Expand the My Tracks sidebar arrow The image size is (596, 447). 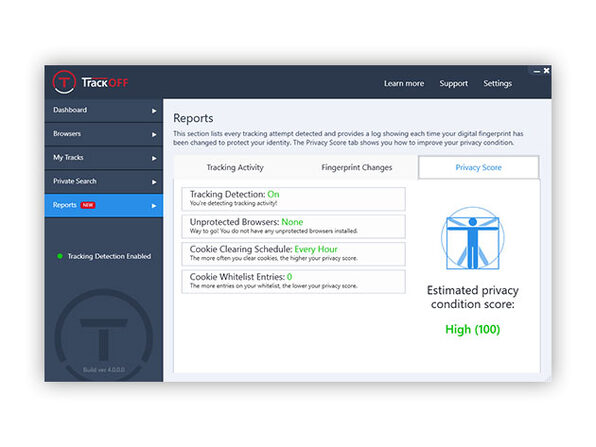click(x=154, y=158)
